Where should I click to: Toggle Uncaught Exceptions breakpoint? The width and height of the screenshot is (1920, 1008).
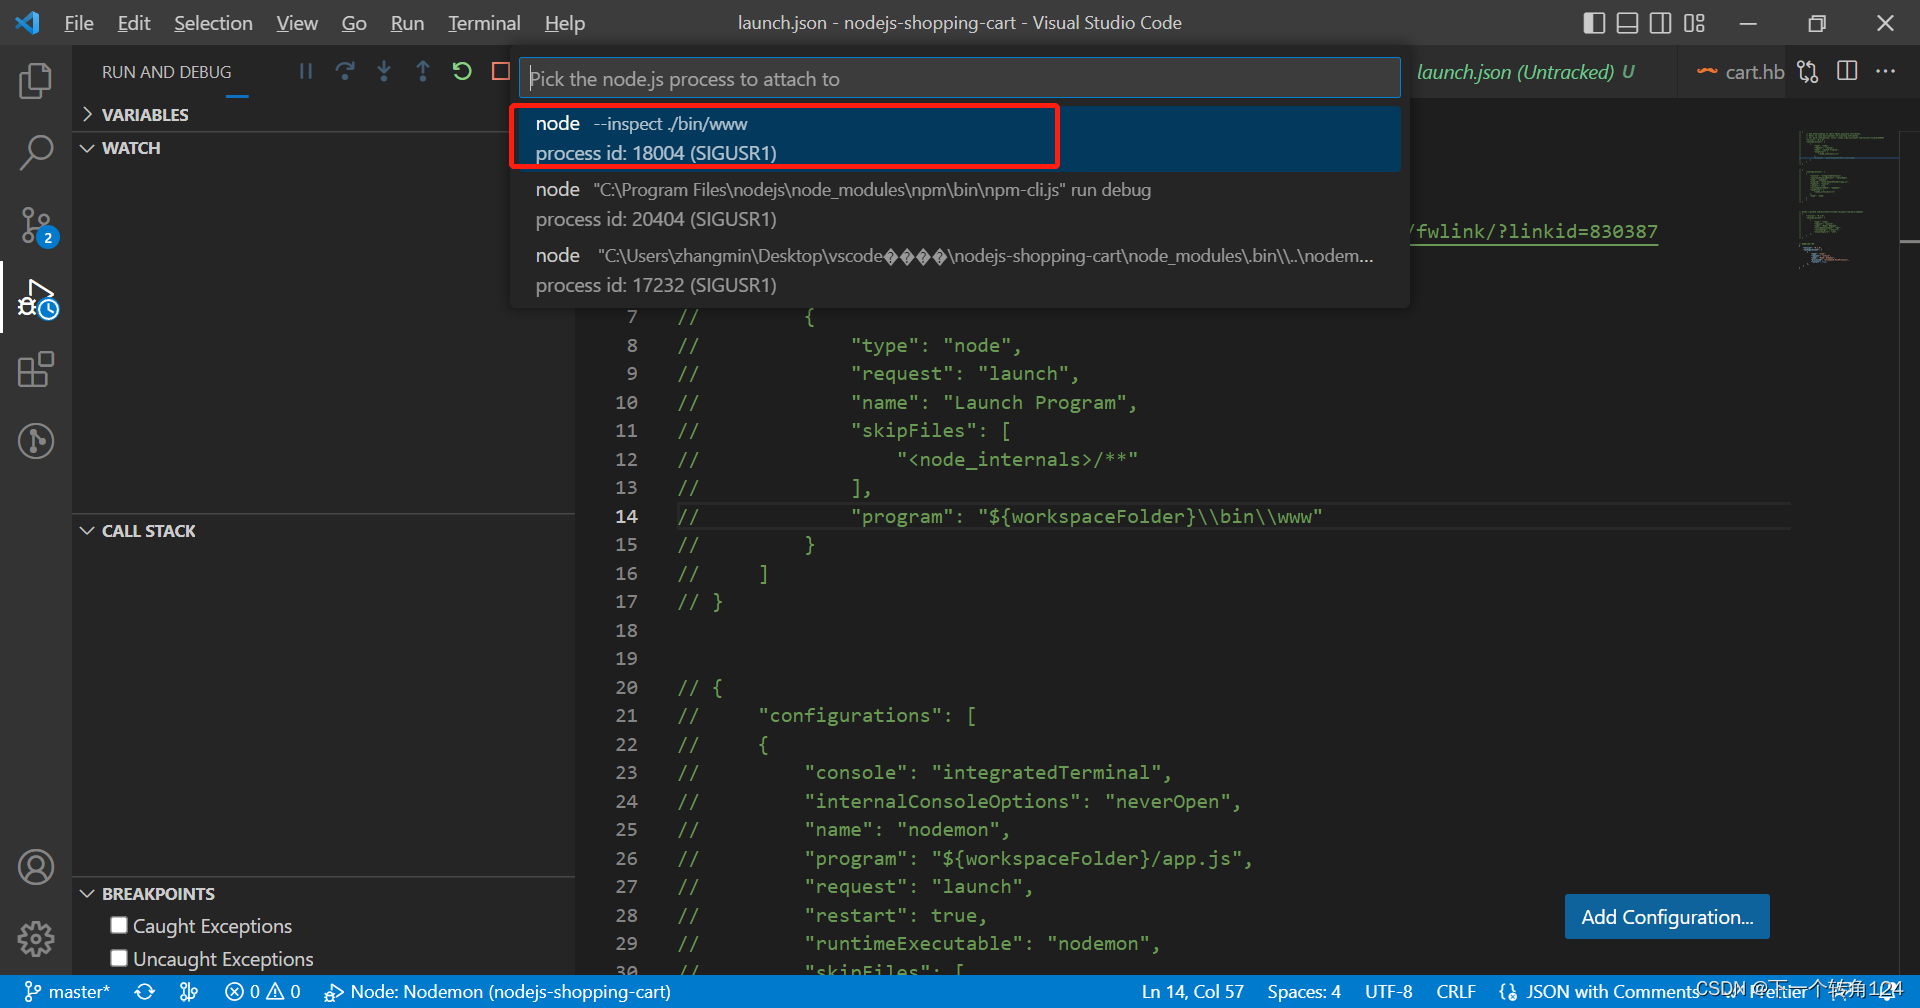pos(119,958)
